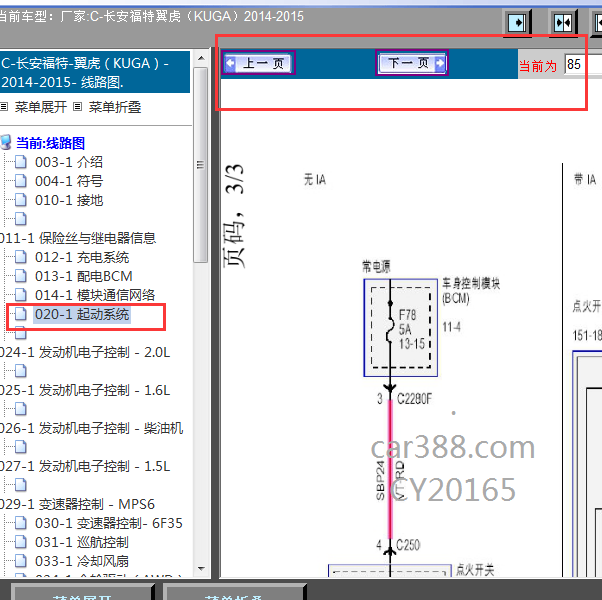
Task: Go to previous page with 上一页 button
Action: (258, 63)
